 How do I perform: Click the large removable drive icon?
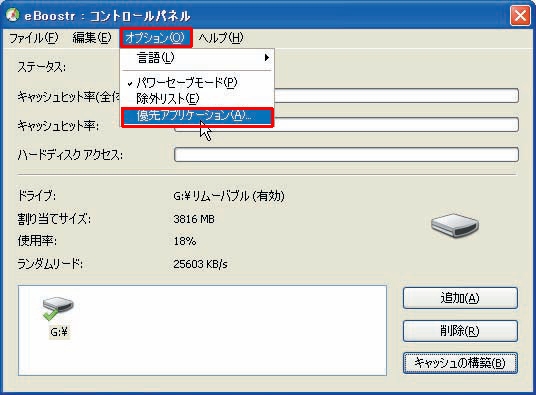(x=455, y=226)
